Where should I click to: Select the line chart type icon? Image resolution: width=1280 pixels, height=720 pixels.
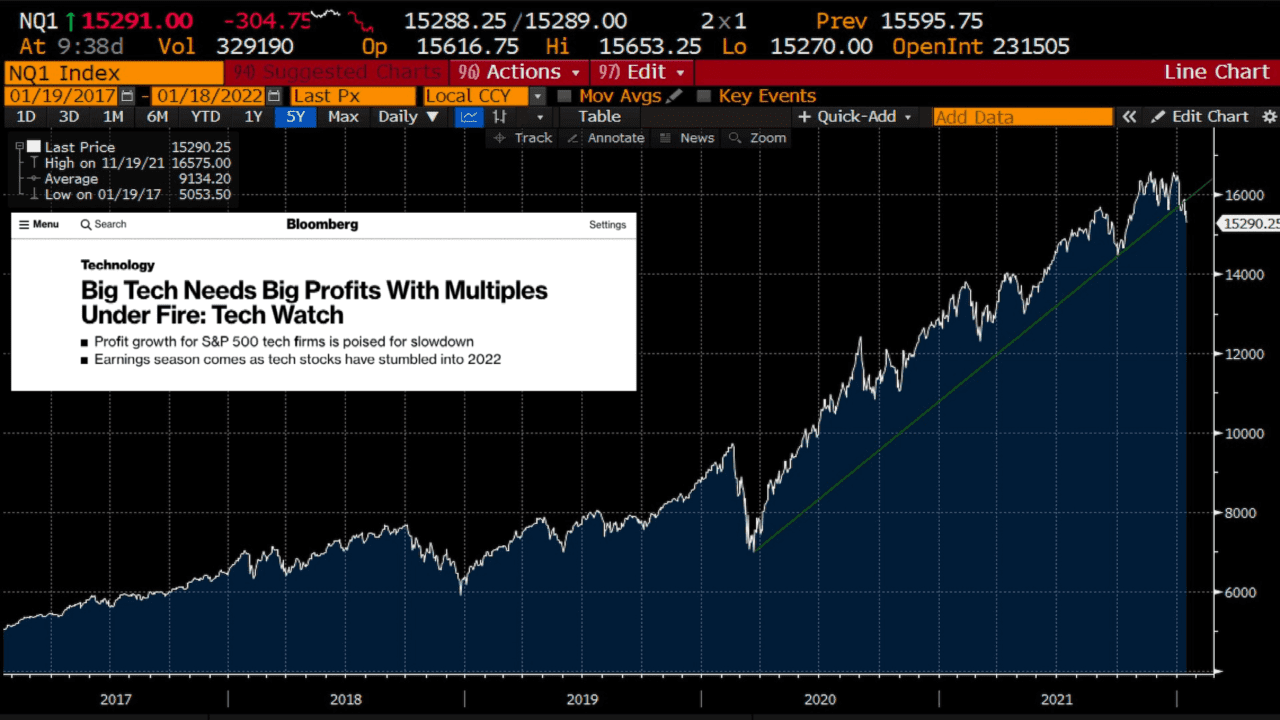coord(469,117)
